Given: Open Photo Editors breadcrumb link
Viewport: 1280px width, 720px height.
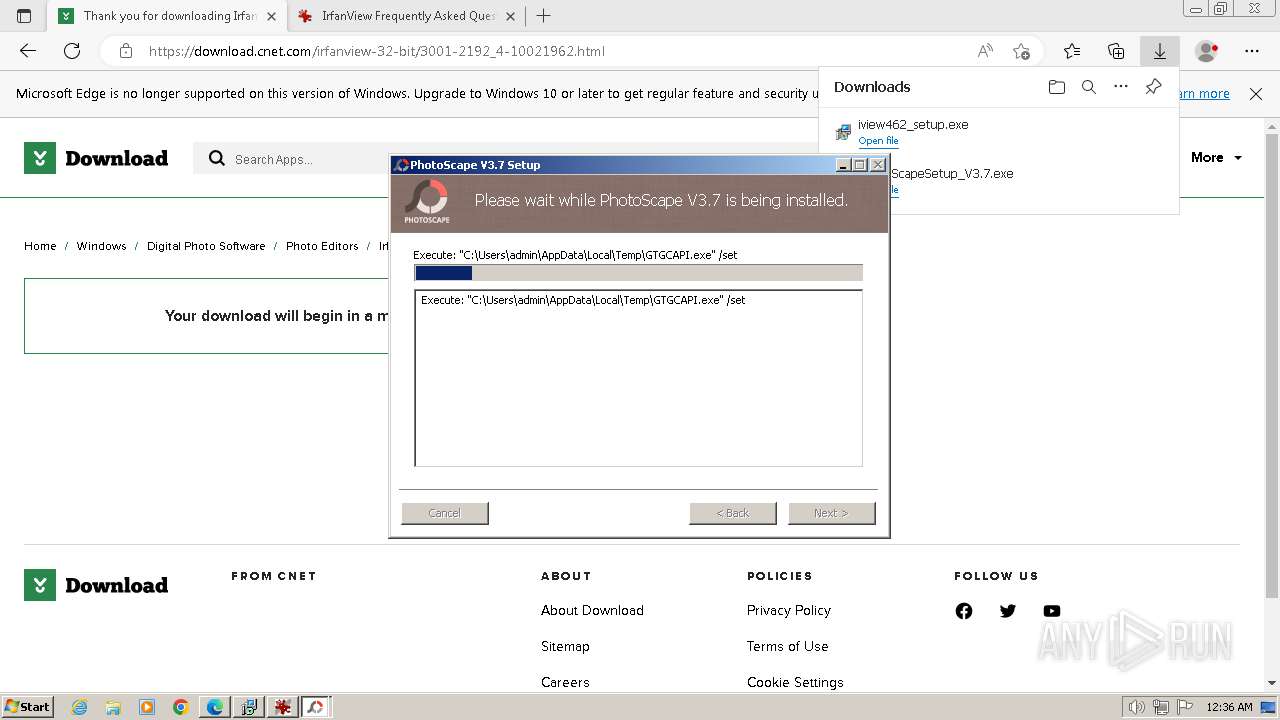Looking at the screenshot, I should [x=322, y=246].
